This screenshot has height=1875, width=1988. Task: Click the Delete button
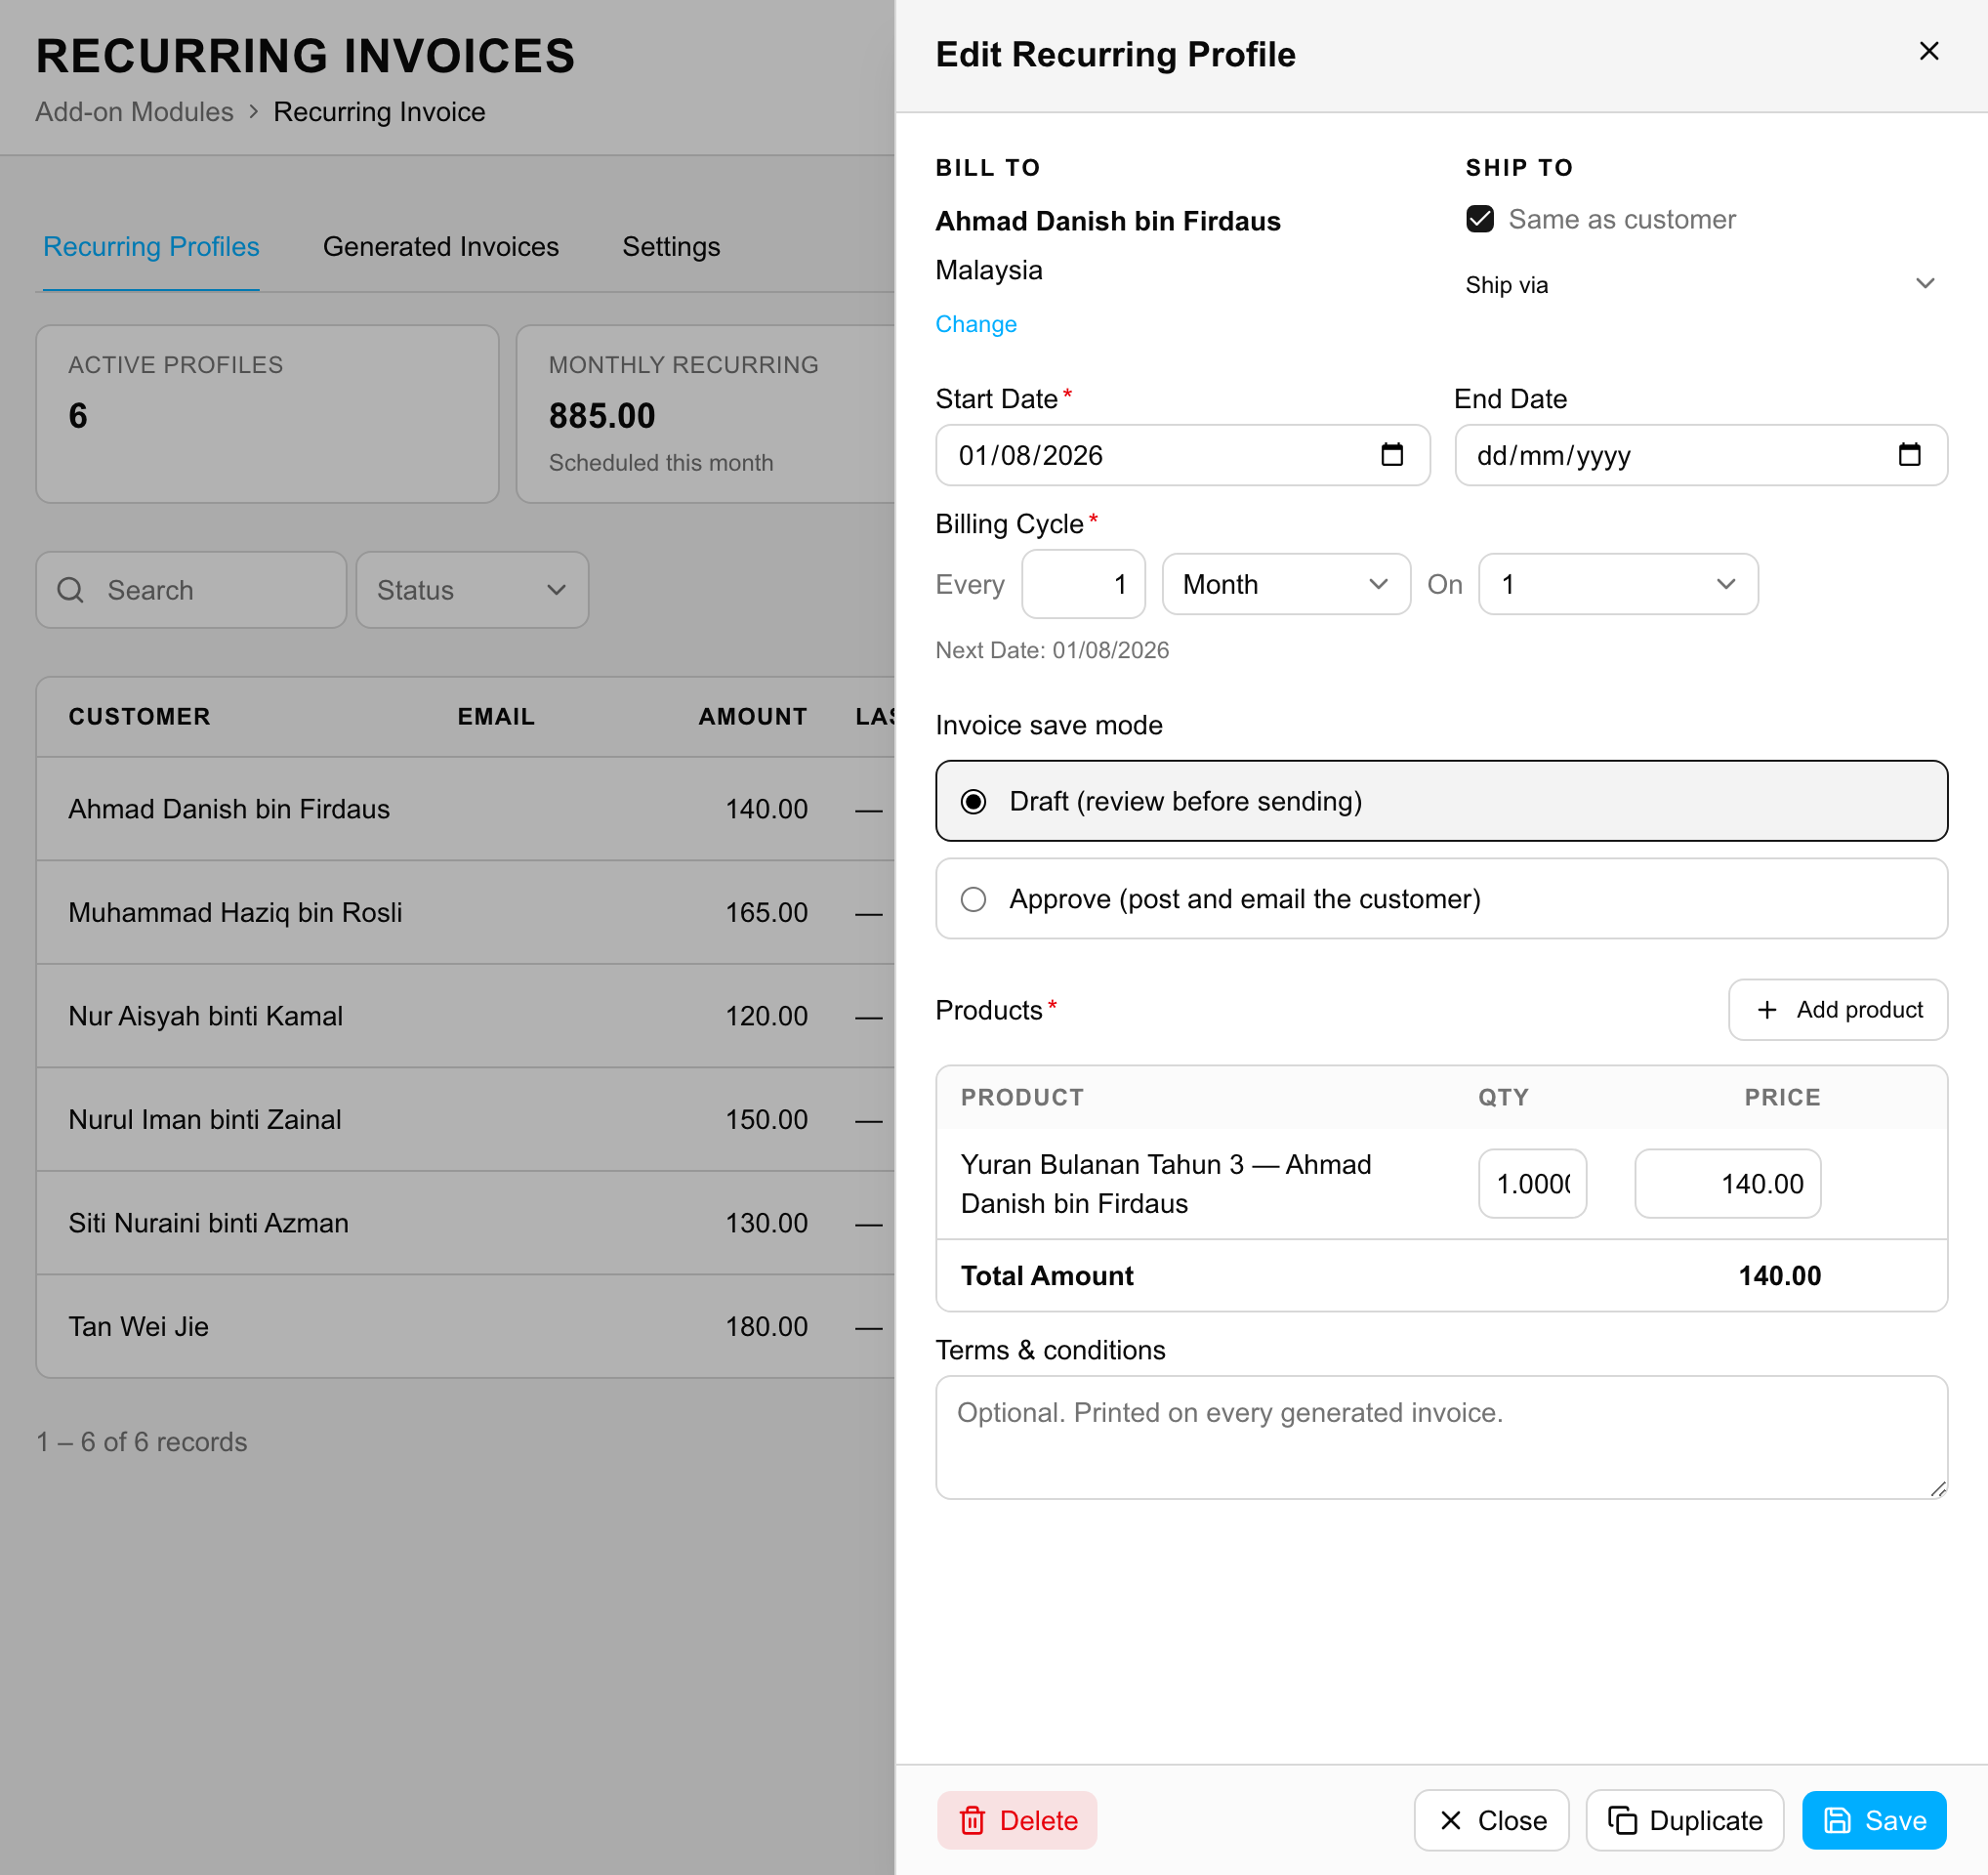(1017, 1820)
